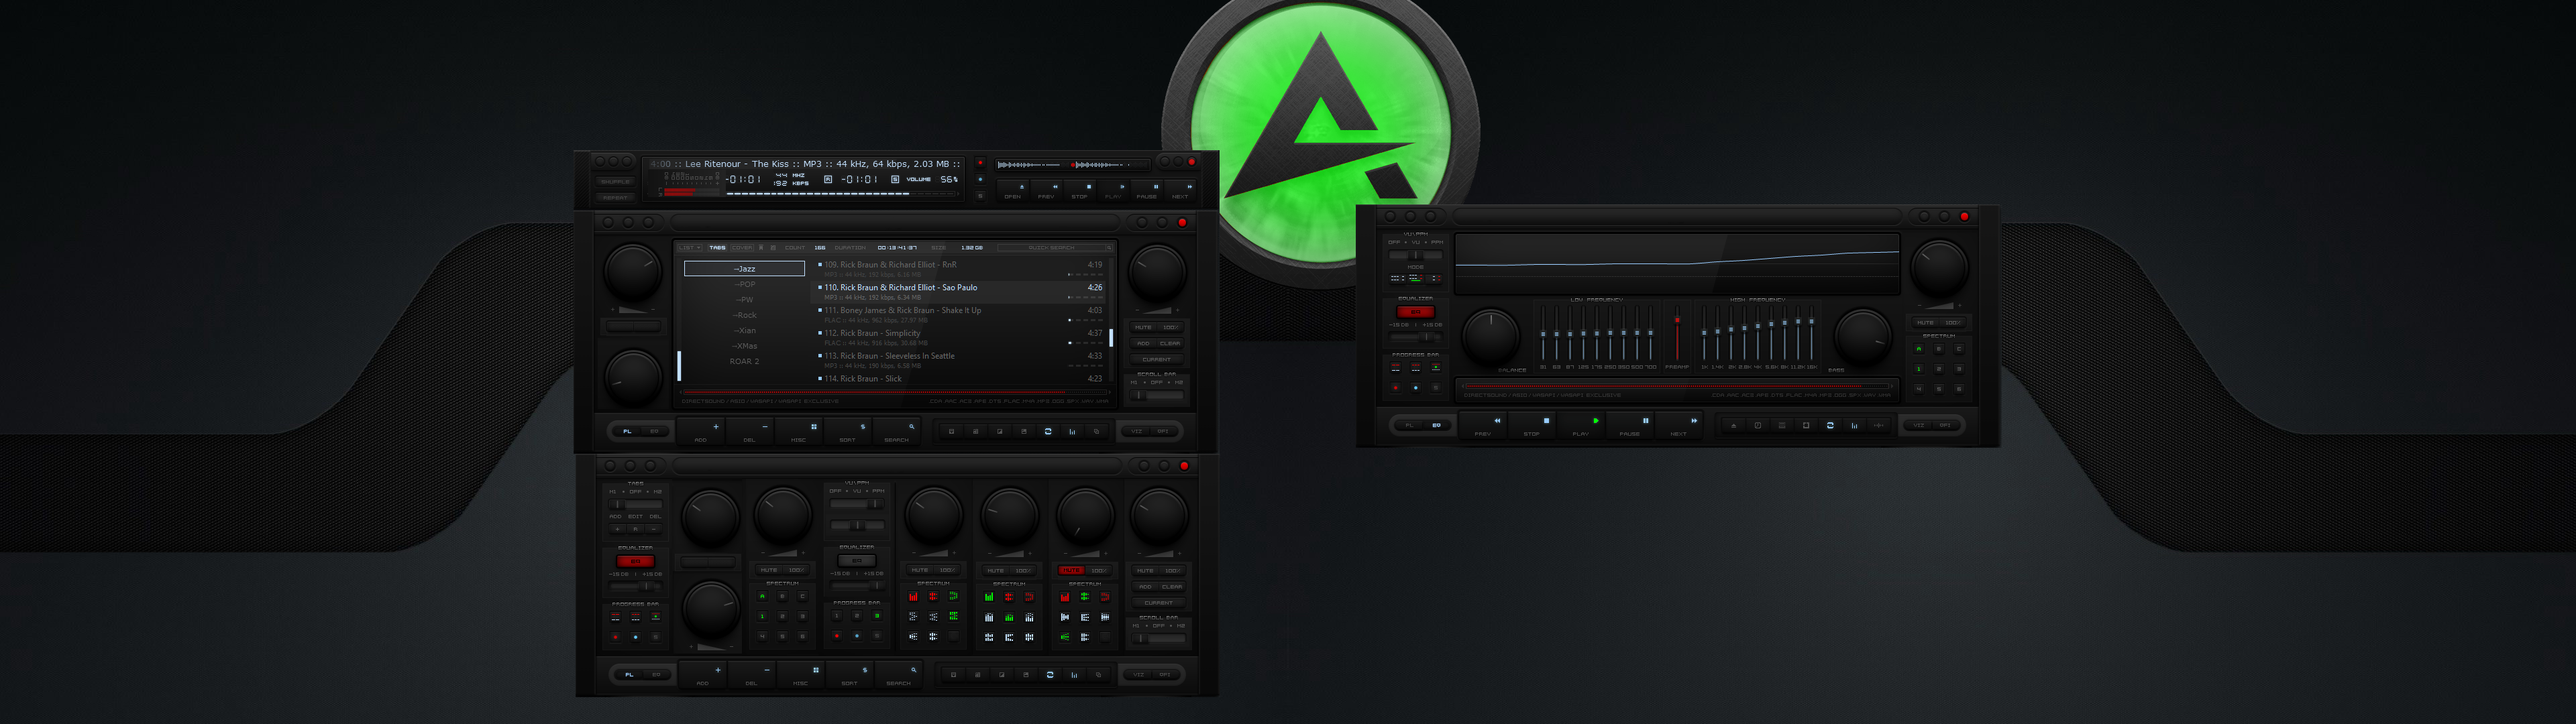Switch to the POP playlist tab
Viewport: 2576px width, 724px height.
pos(745,284)
